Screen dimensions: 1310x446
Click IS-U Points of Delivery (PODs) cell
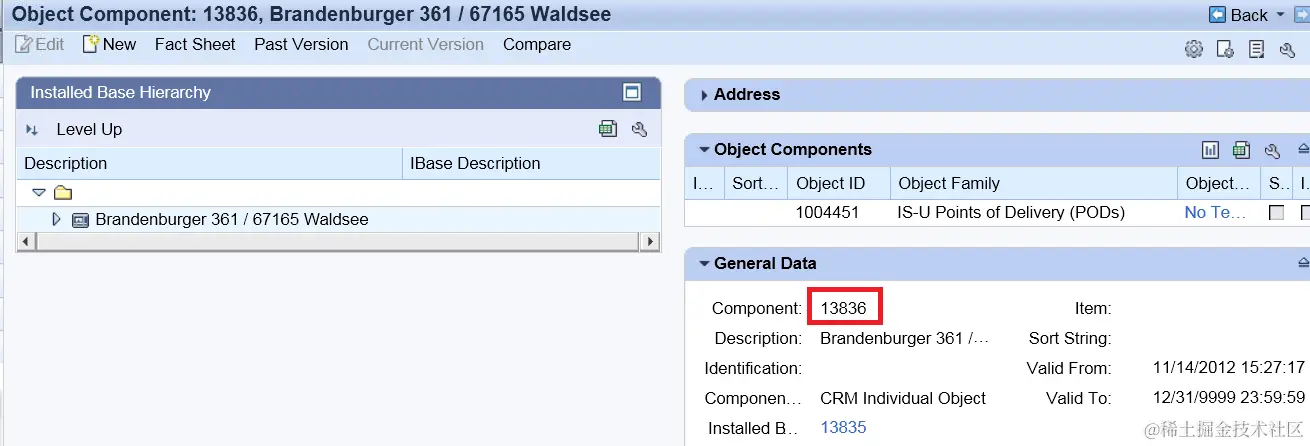(1011, 212)
